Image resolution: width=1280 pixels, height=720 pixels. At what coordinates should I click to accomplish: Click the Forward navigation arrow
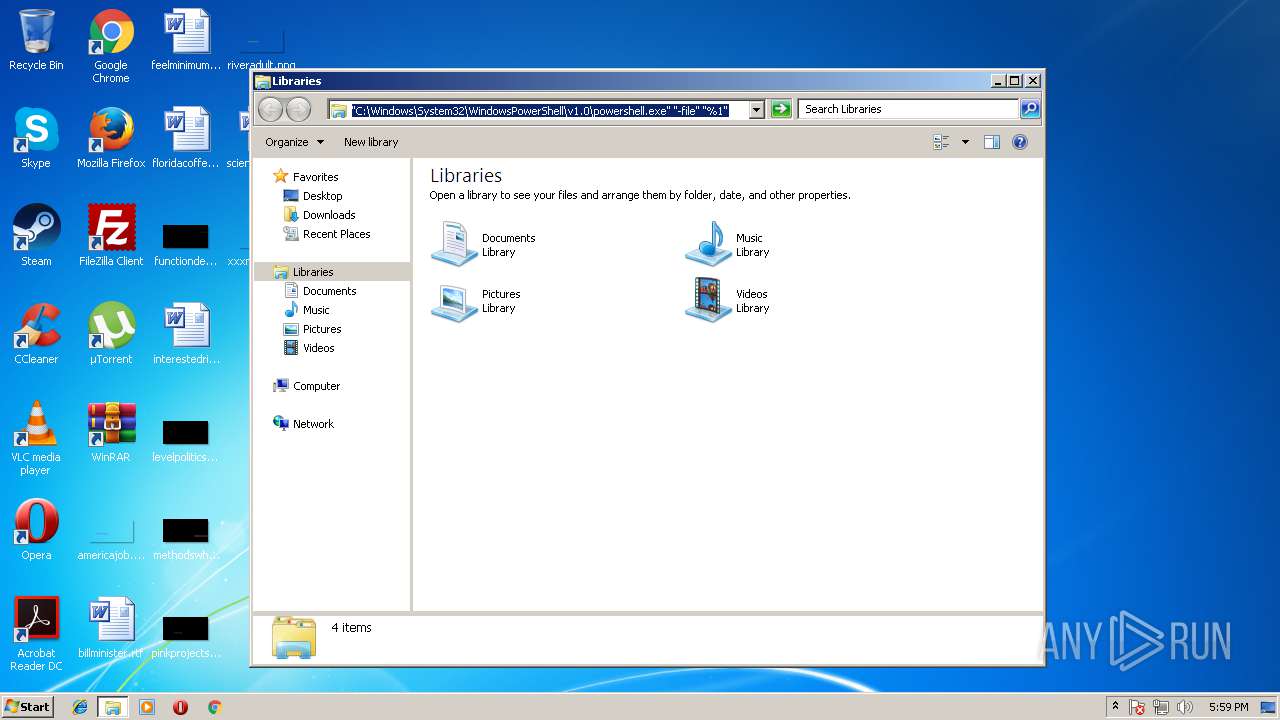coord(298,110)
